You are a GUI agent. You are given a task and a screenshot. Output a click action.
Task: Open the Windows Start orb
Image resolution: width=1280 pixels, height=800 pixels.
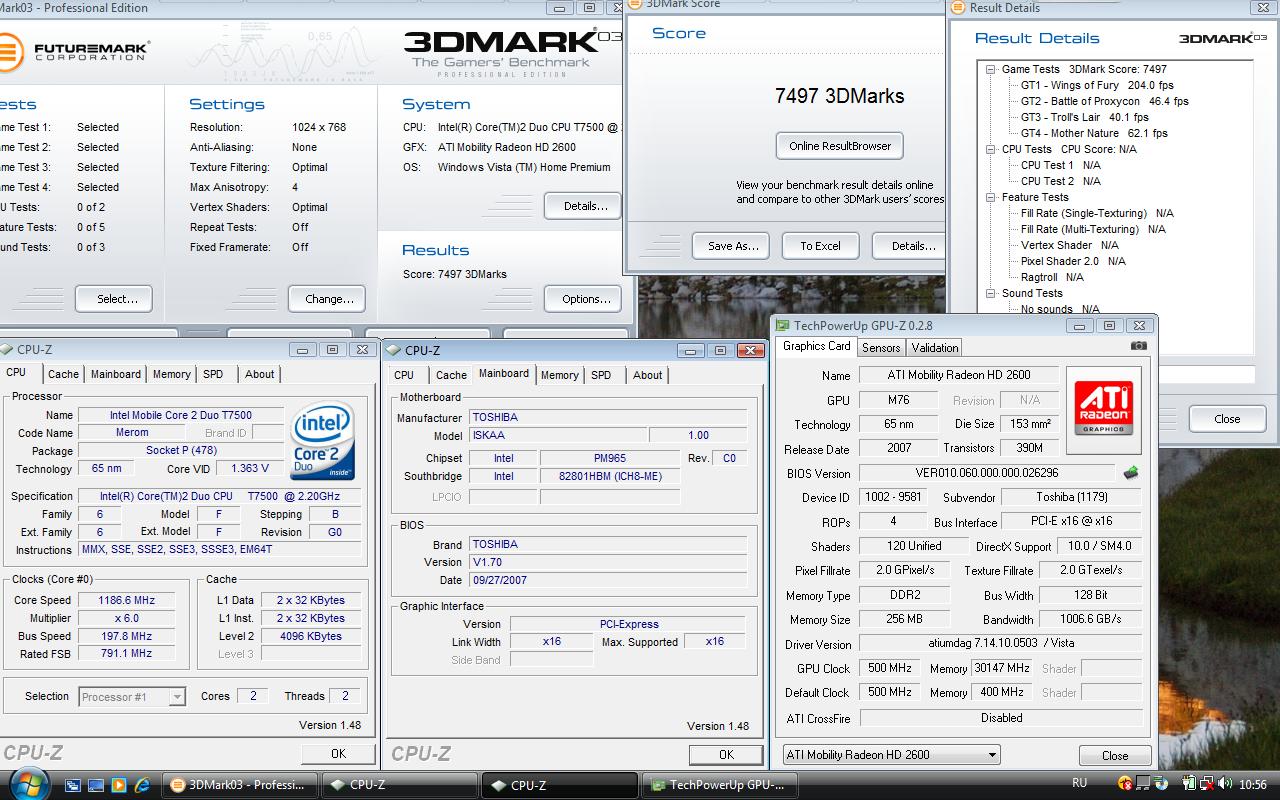pos(29,783)
